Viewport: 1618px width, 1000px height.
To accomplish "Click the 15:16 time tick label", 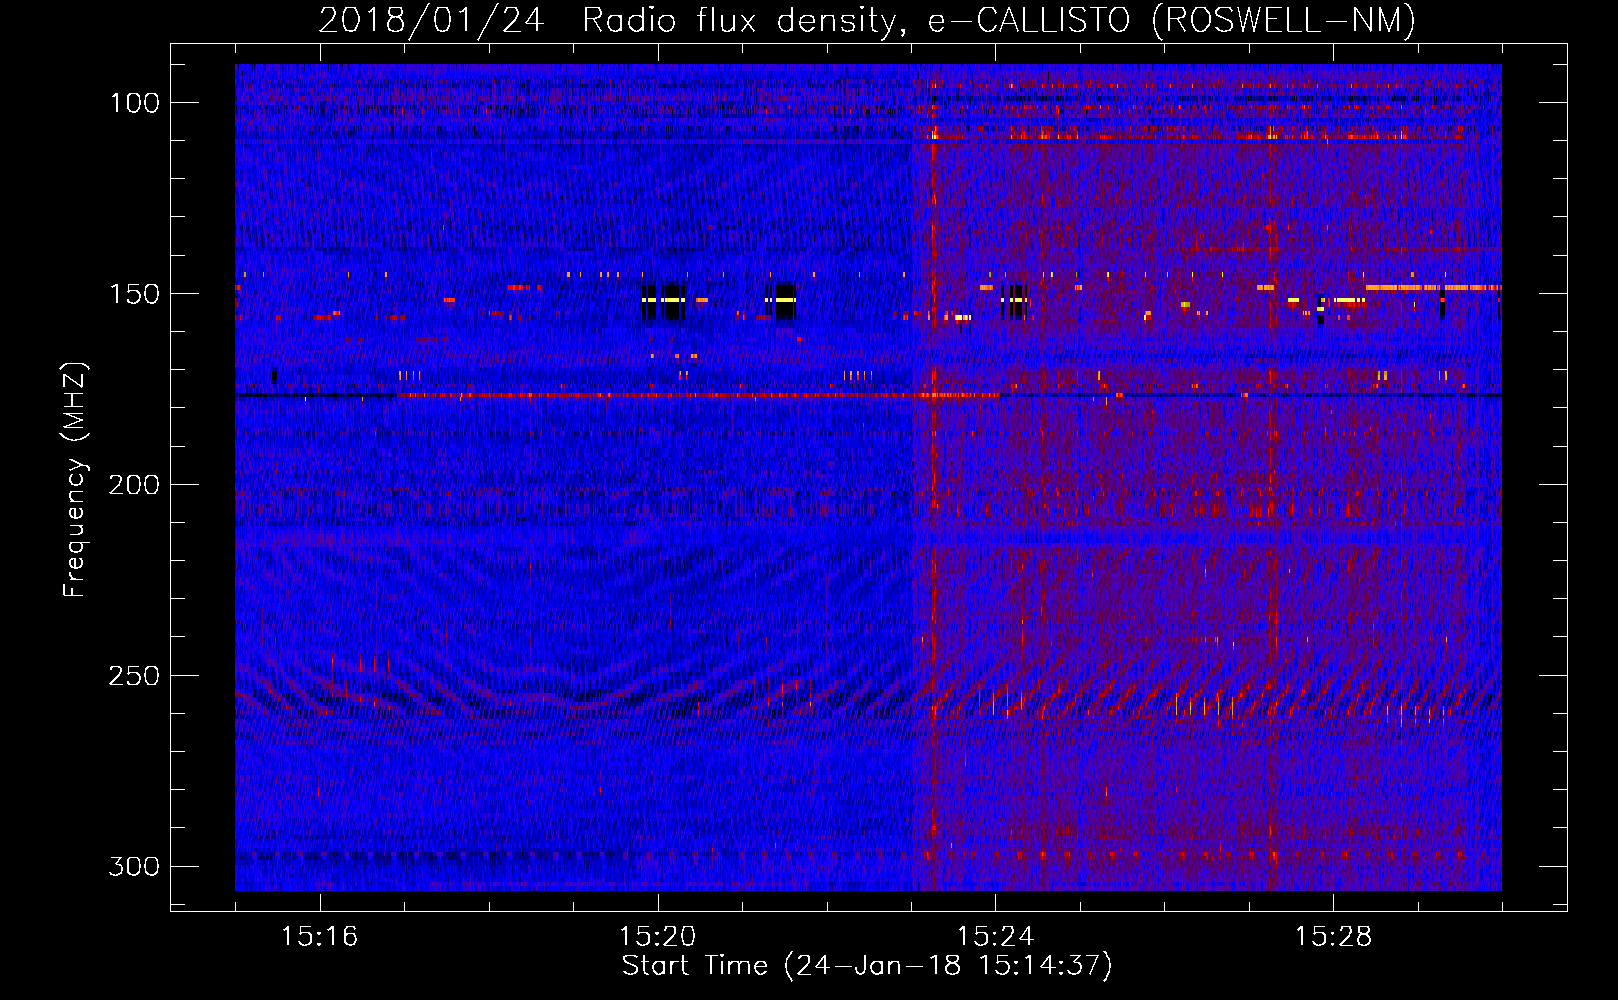I will tap(320, 937).
